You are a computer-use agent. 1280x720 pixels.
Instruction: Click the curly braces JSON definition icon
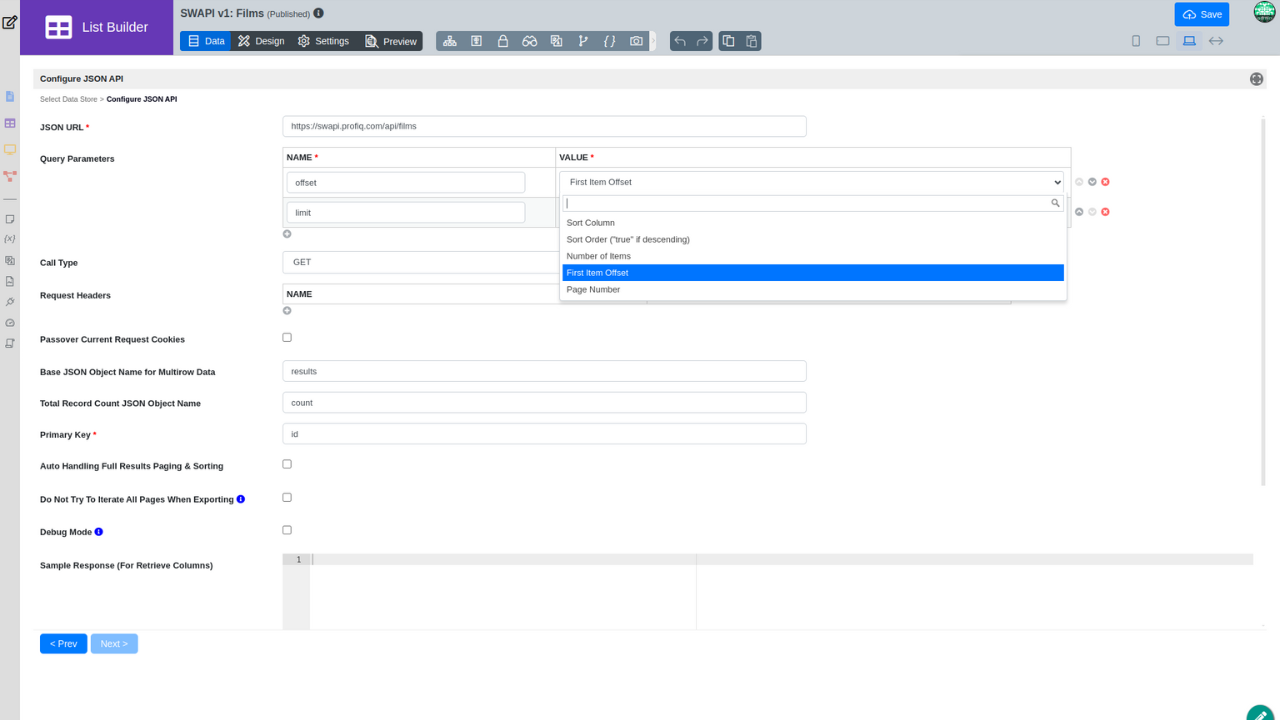(610, 41)
